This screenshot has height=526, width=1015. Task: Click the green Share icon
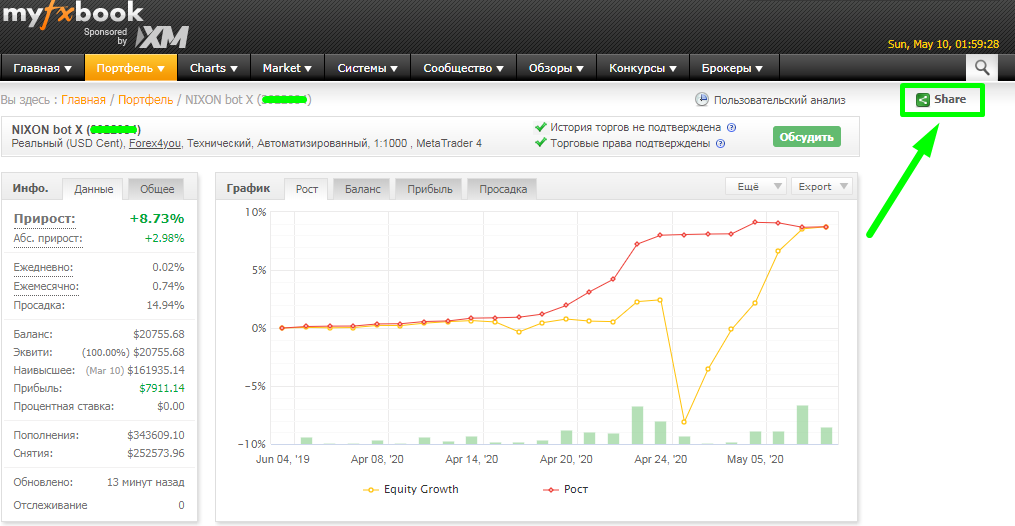point(922,100)
